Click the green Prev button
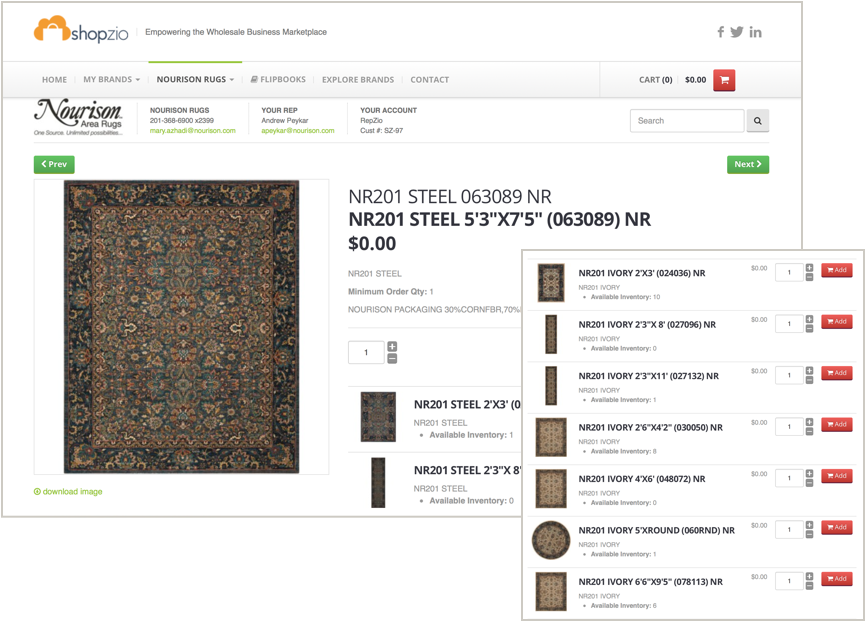Screen dimensions: 866x622 54,164
